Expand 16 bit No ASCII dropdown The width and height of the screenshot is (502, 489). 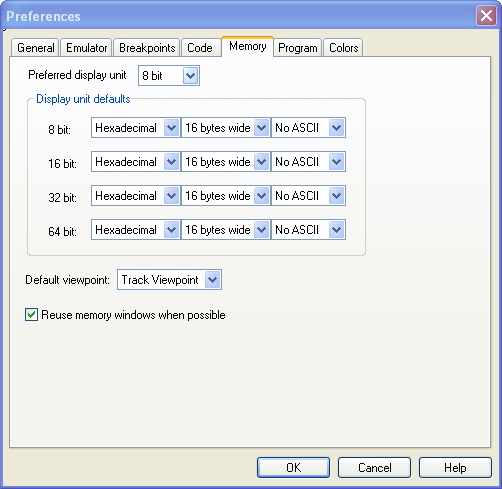tap(308, 162)
